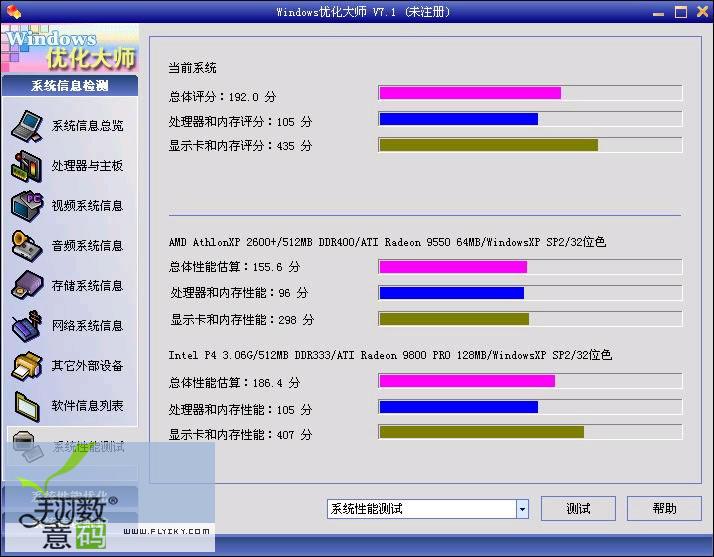The image size is (714, 557).
Task: Click the 处理器和内存性能：96 分 text
Action: (239, 293)
